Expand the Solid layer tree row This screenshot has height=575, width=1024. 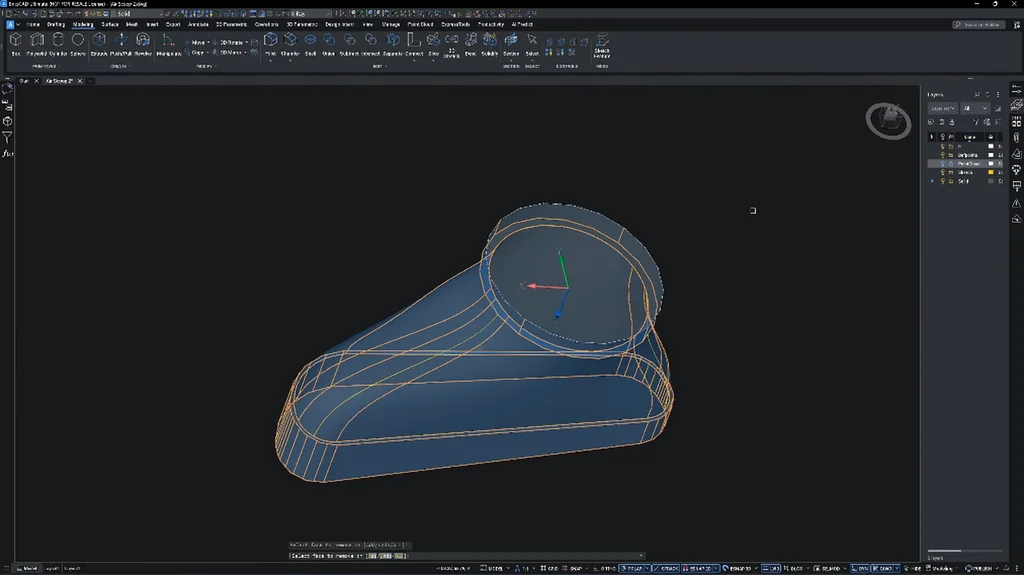[932, 181]
